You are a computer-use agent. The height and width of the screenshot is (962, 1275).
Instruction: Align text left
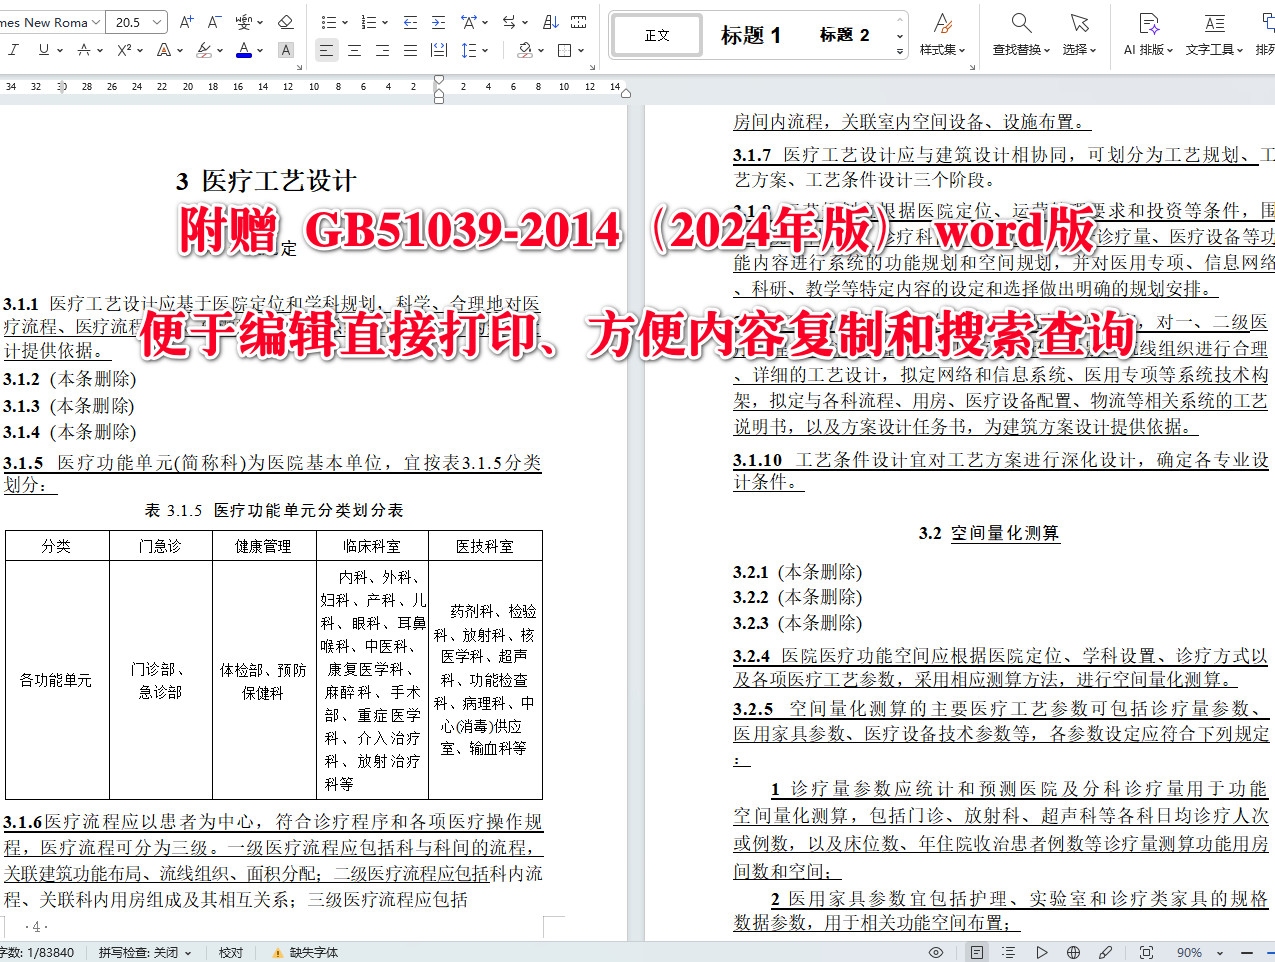click(326, 50)
